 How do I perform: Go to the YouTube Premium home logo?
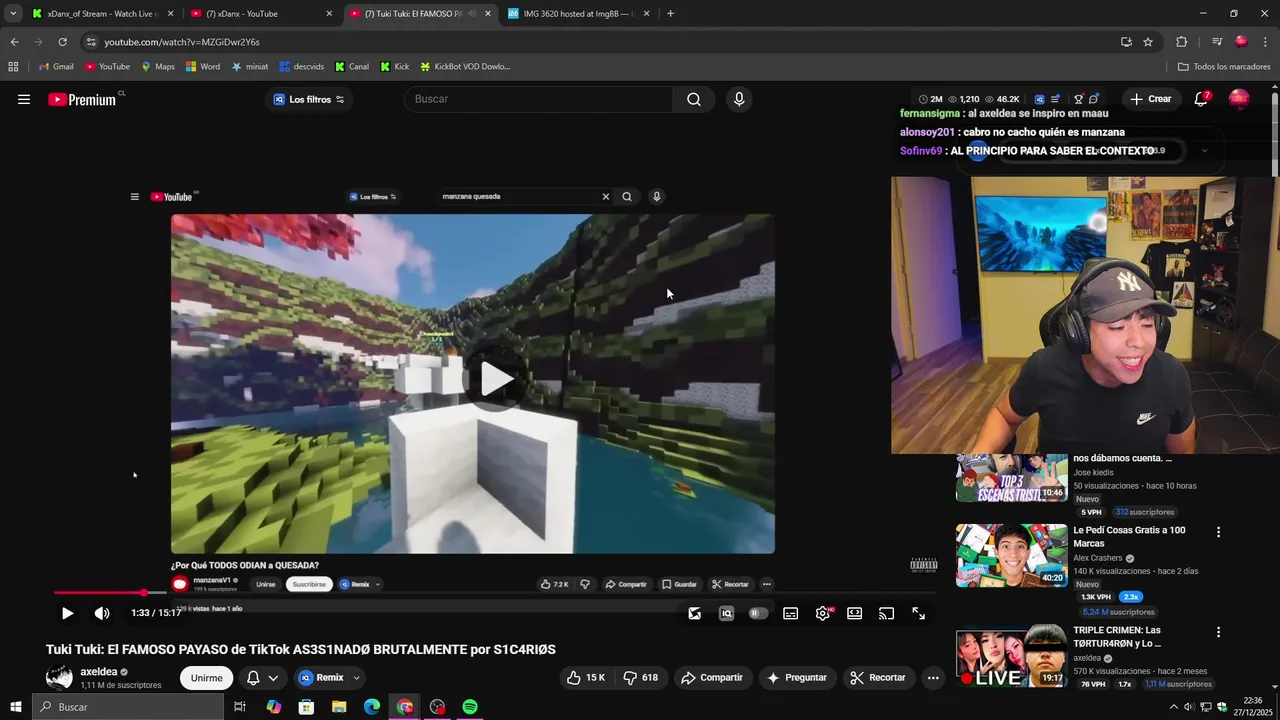tap(82, 99)
